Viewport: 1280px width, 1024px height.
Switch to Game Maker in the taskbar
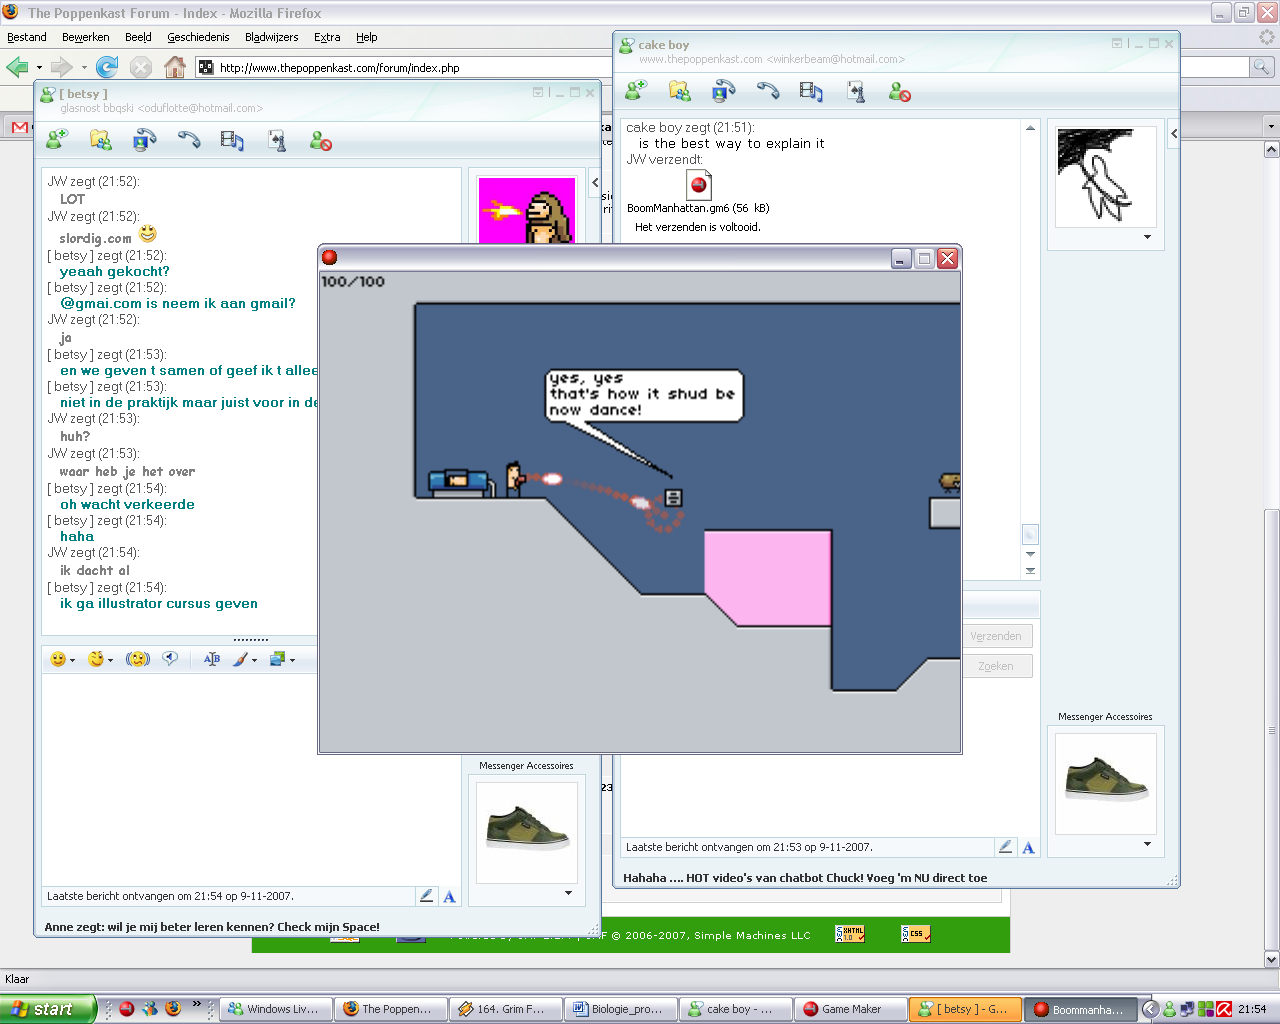tap(851, 1009)
